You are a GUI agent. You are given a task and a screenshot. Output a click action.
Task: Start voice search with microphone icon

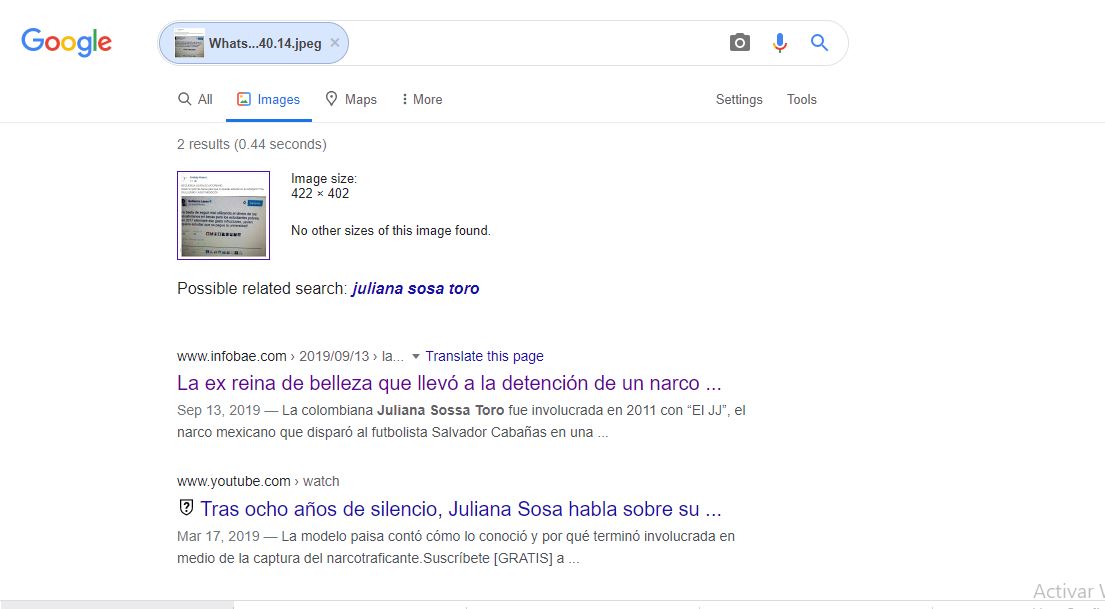pyautogui.click(x=780, y=43)
